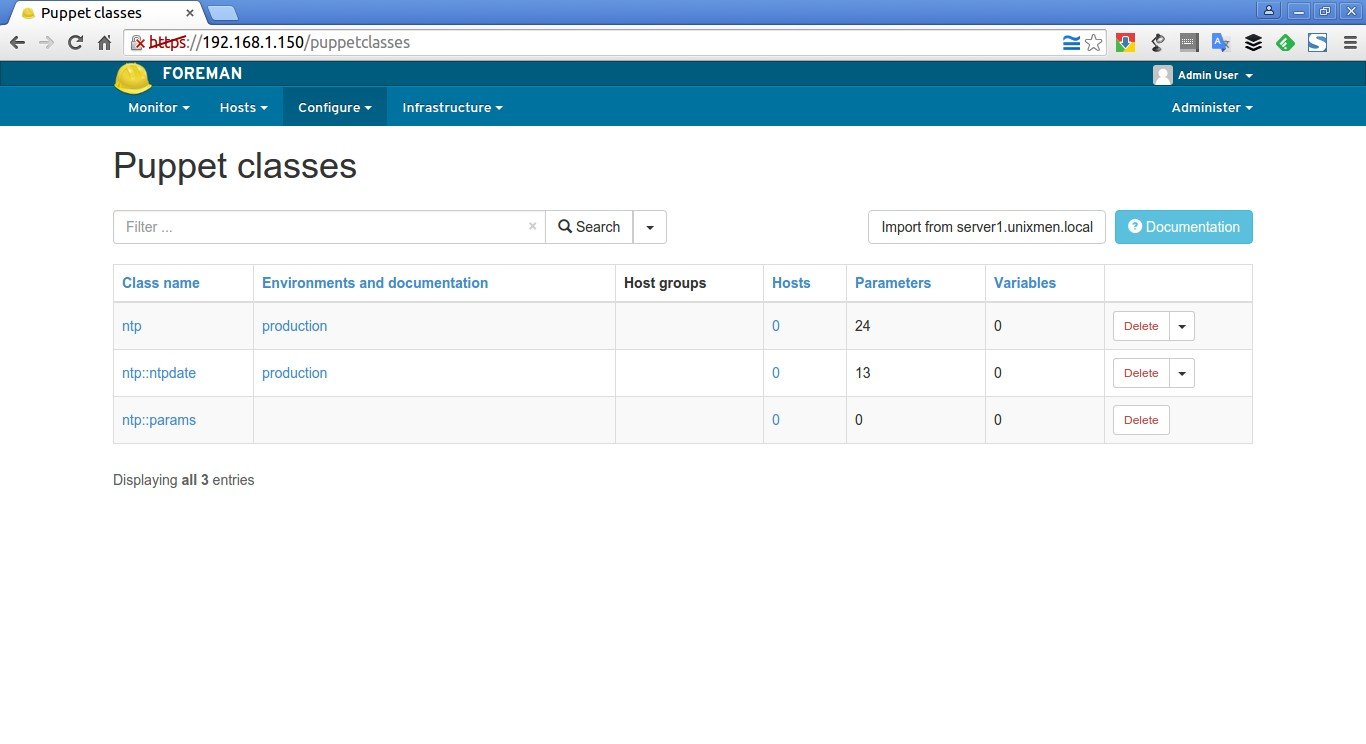Click the Buffer stacked layers extension
This screenshot has width=1366, height=744.
1253,43
